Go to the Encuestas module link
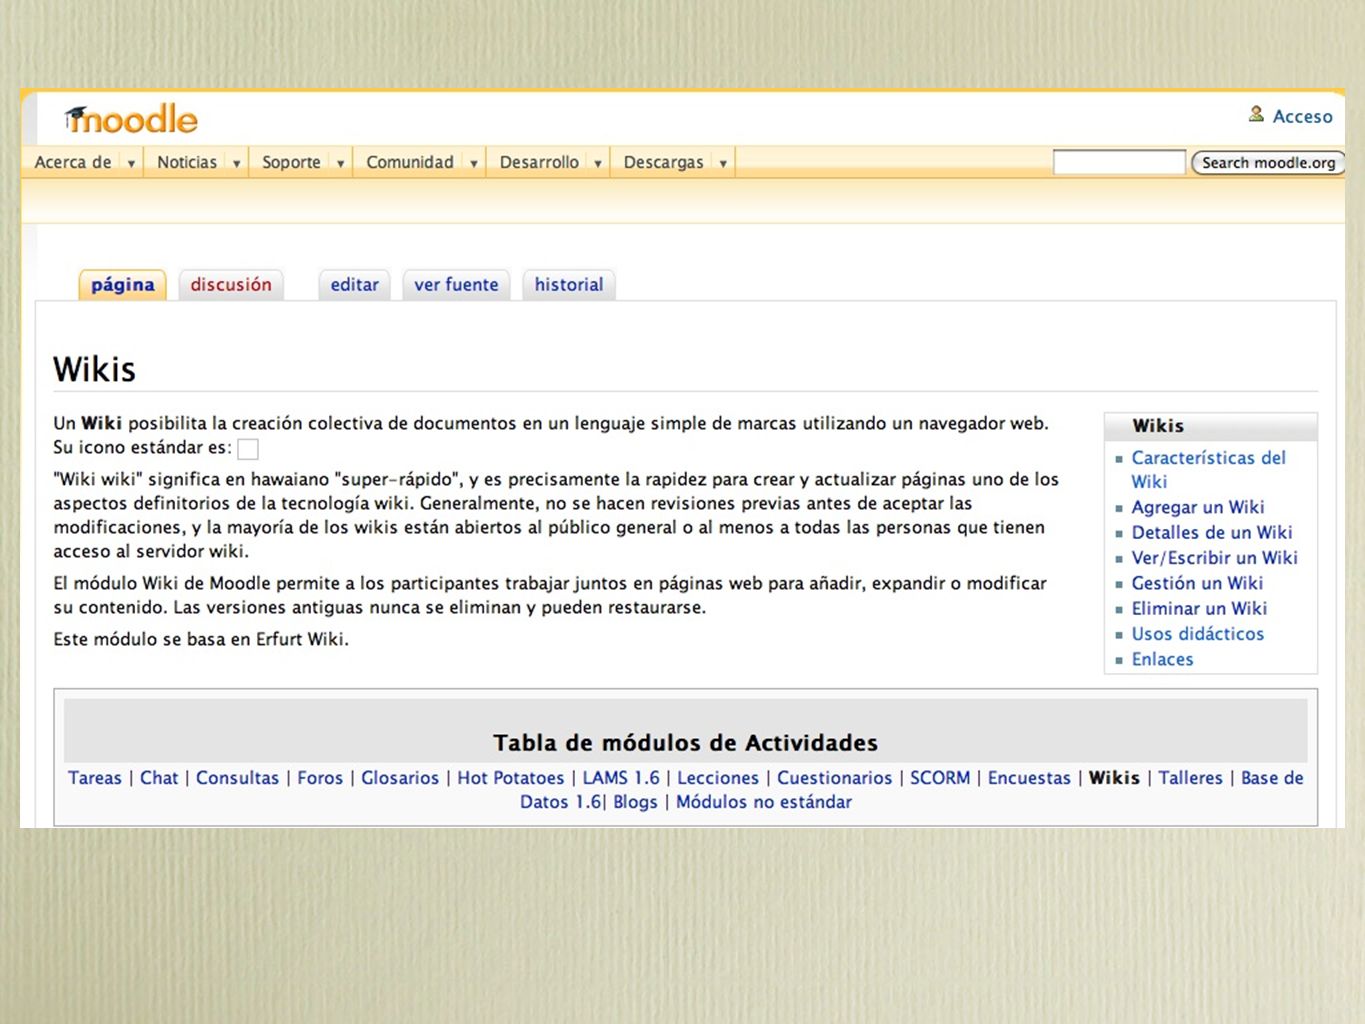The image size is (1365, 1024). 1029,778
